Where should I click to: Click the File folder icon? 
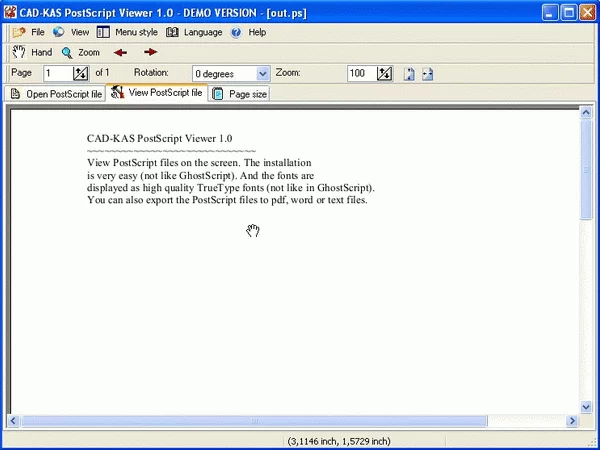[x=19, y=32]
